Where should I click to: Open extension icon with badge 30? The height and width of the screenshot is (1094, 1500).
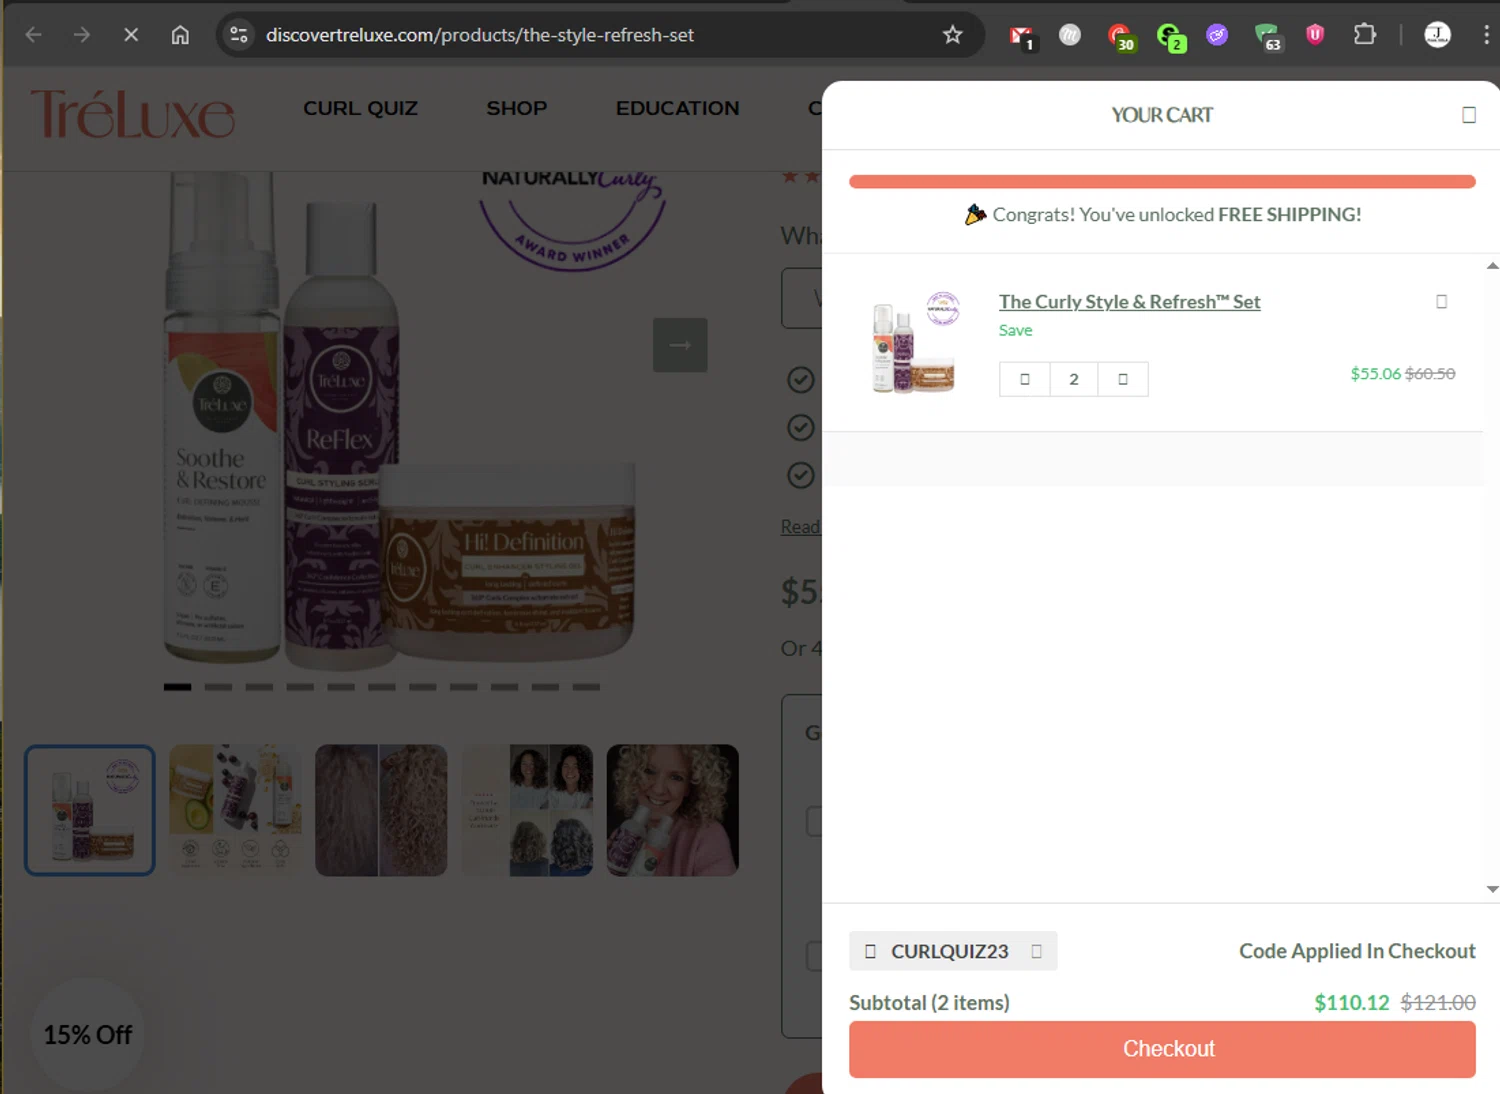1121,37
